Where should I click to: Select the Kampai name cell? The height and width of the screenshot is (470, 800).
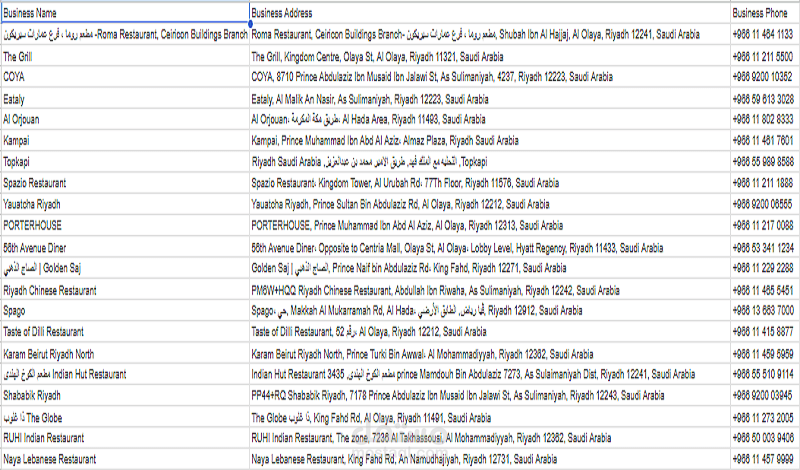[125, 140]
